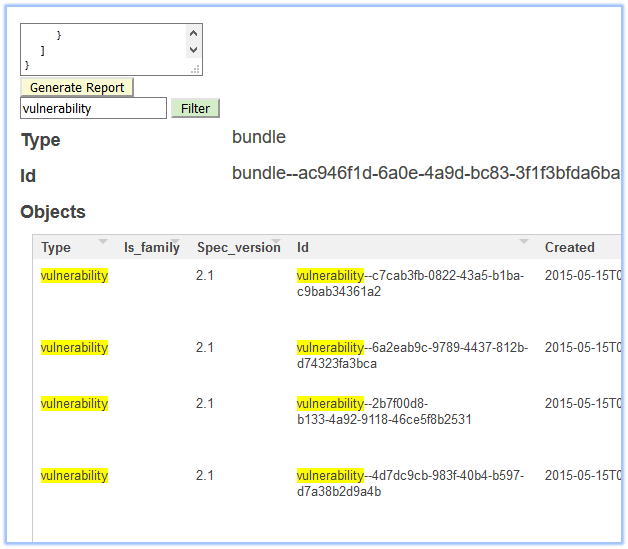Click inside the JSON input textarea
The height and width of the screenshot is (549, 628).
pos(104,50)
